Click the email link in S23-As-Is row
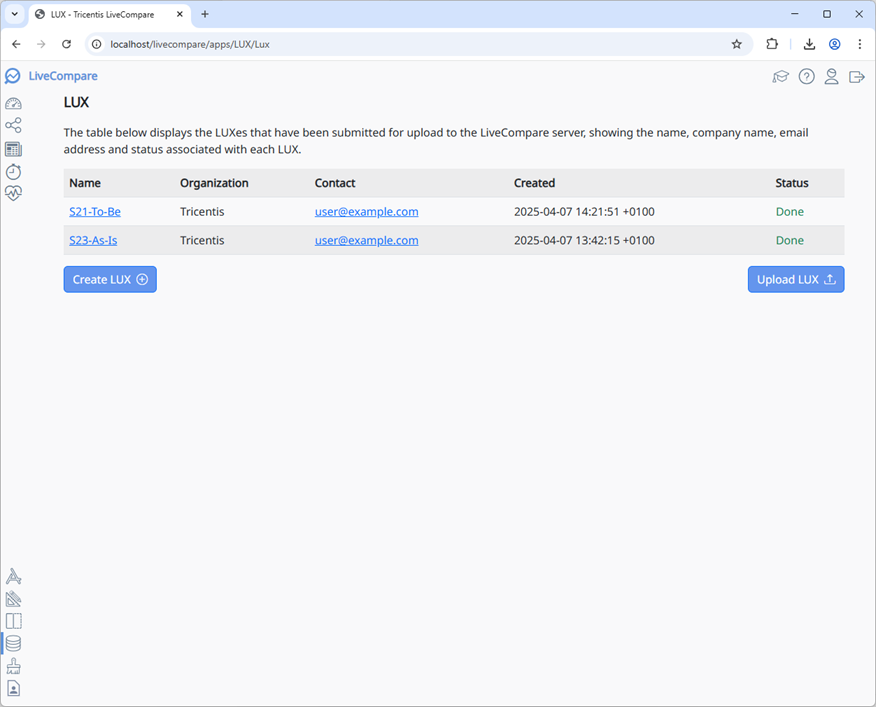This screenshot has width=876, height=707. (366, 240)
